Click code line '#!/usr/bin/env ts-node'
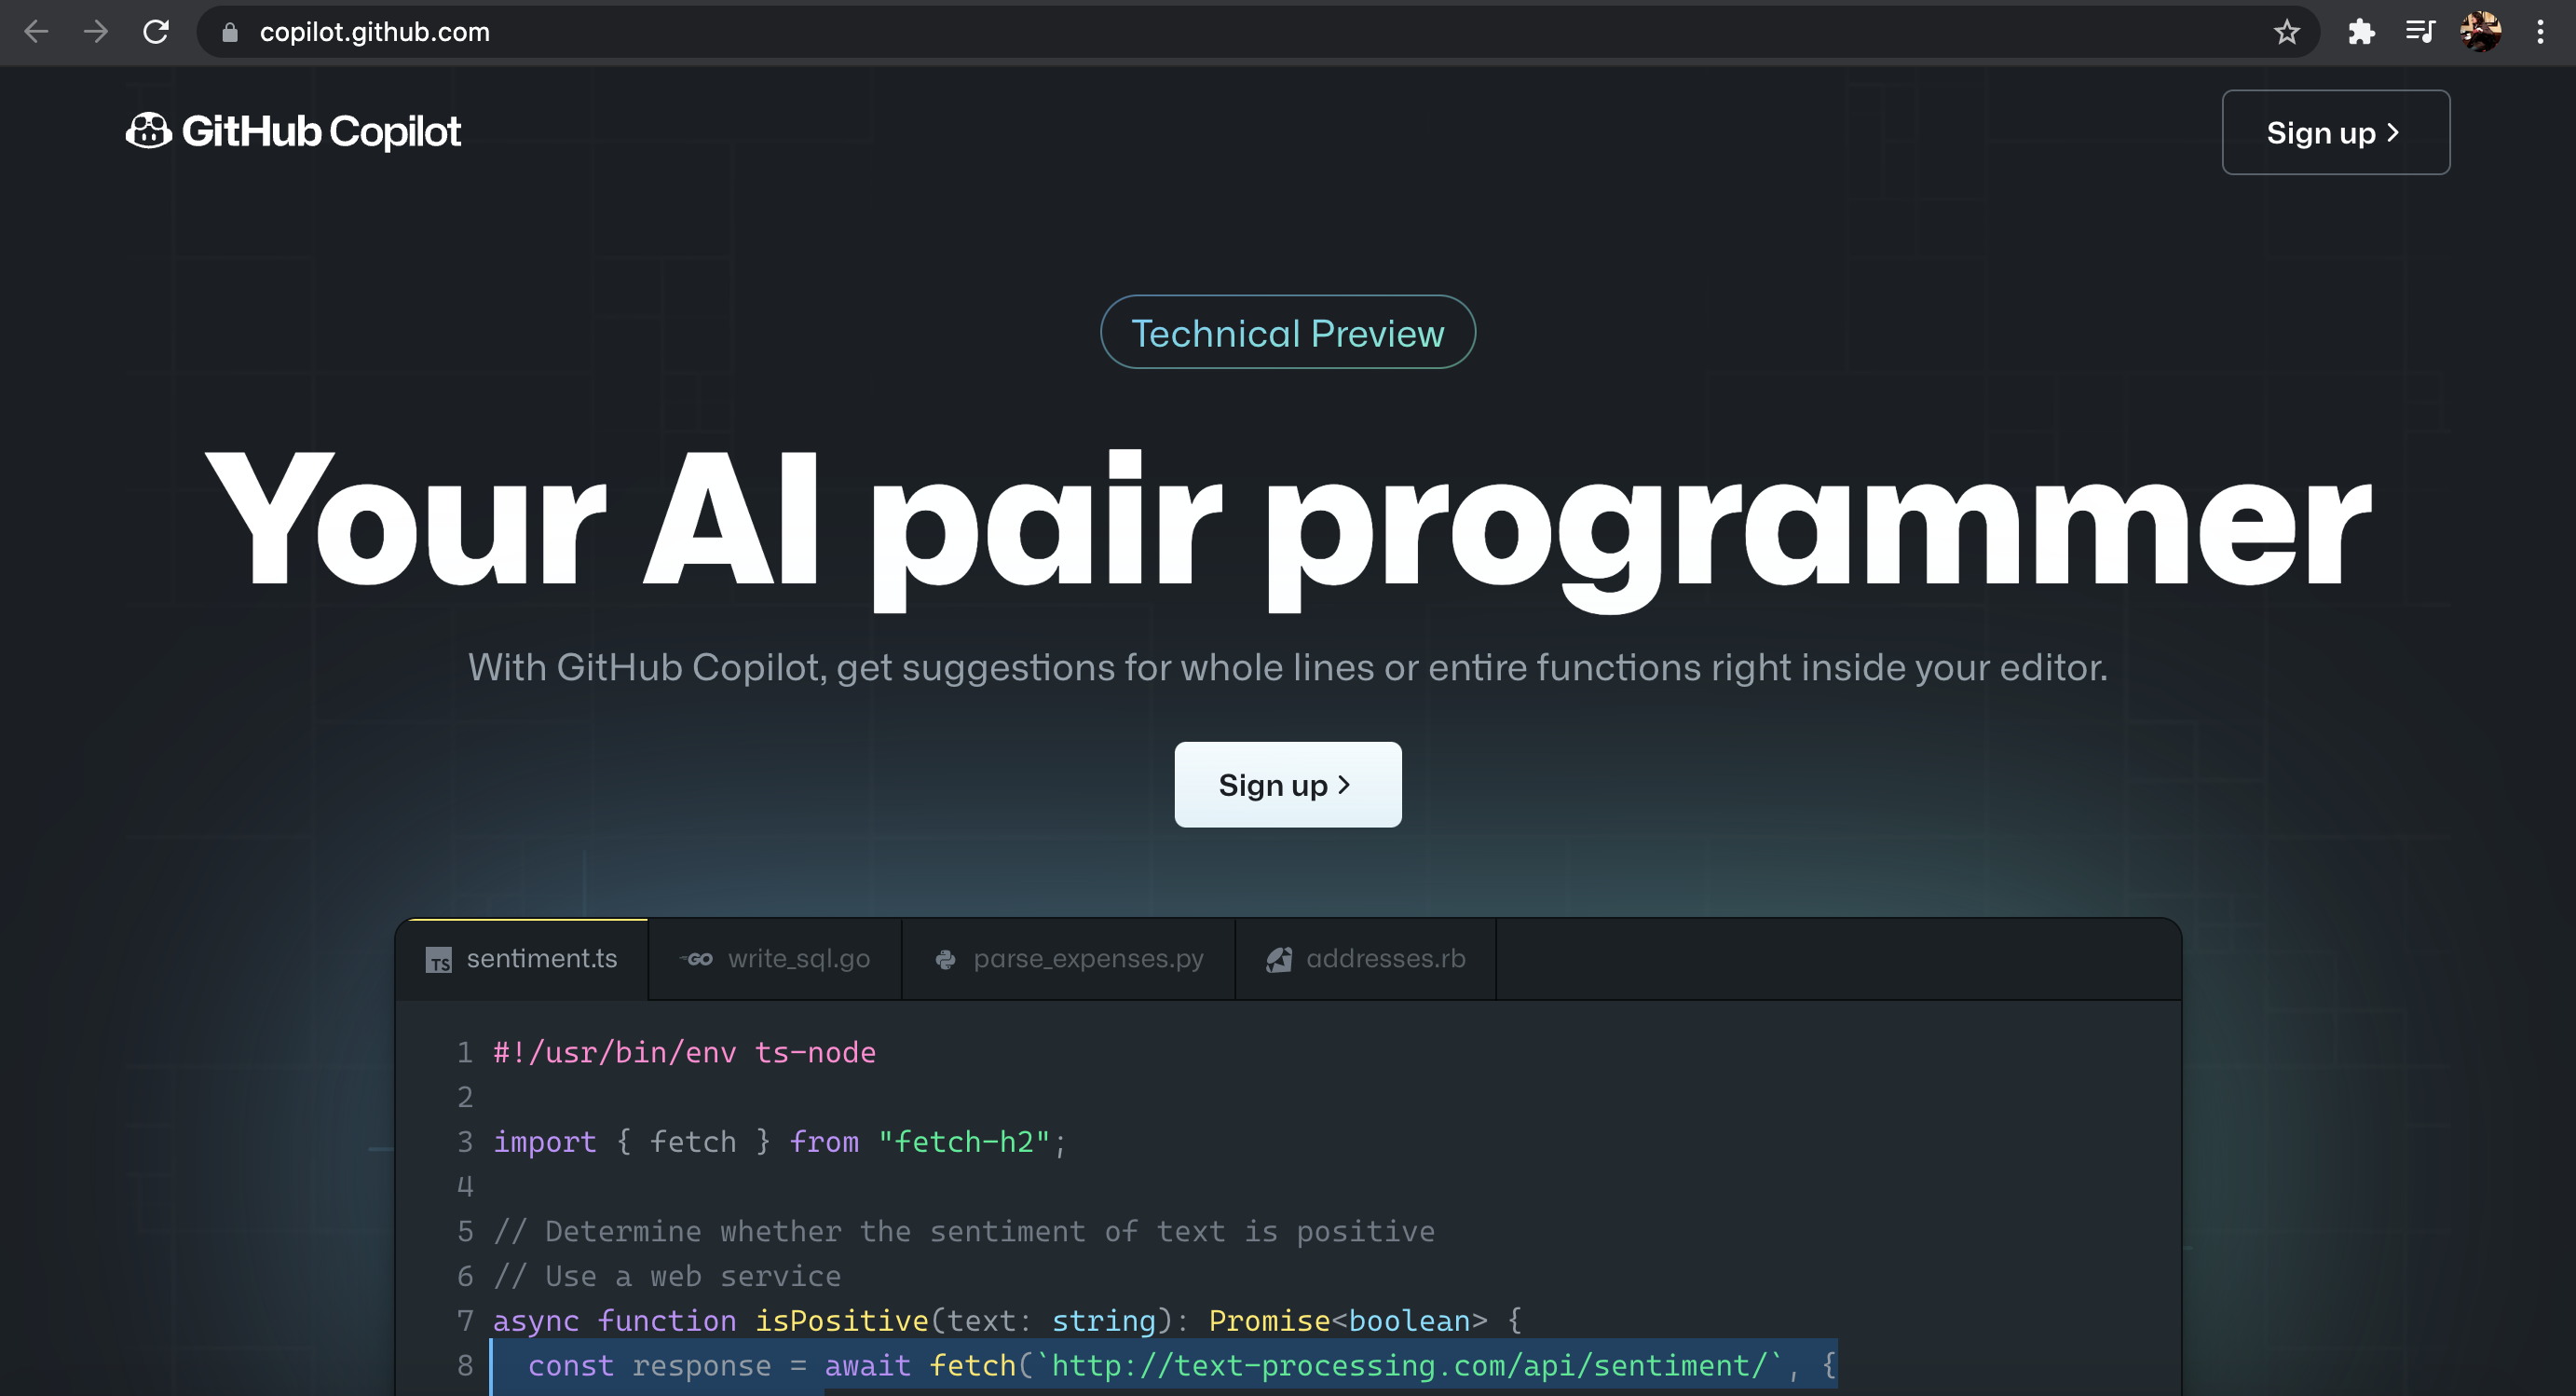Screen dimensions: 2576x1396 (684, 1052)
